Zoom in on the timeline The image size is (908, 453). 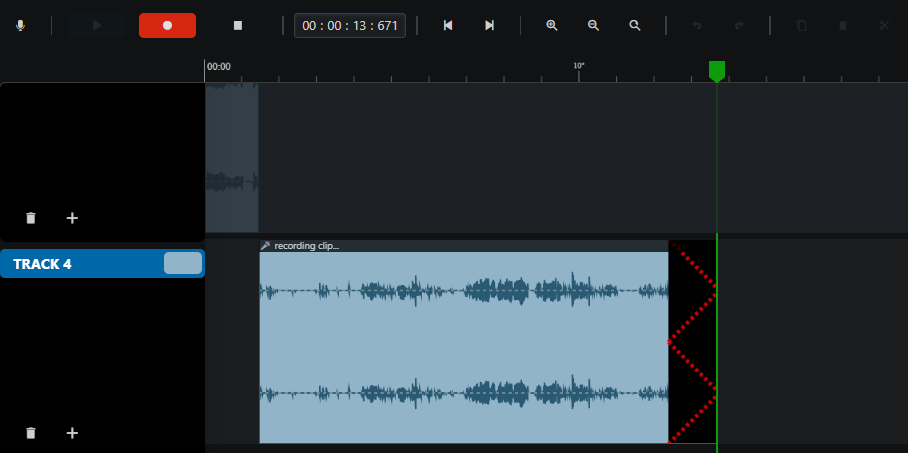coord(552,25)
